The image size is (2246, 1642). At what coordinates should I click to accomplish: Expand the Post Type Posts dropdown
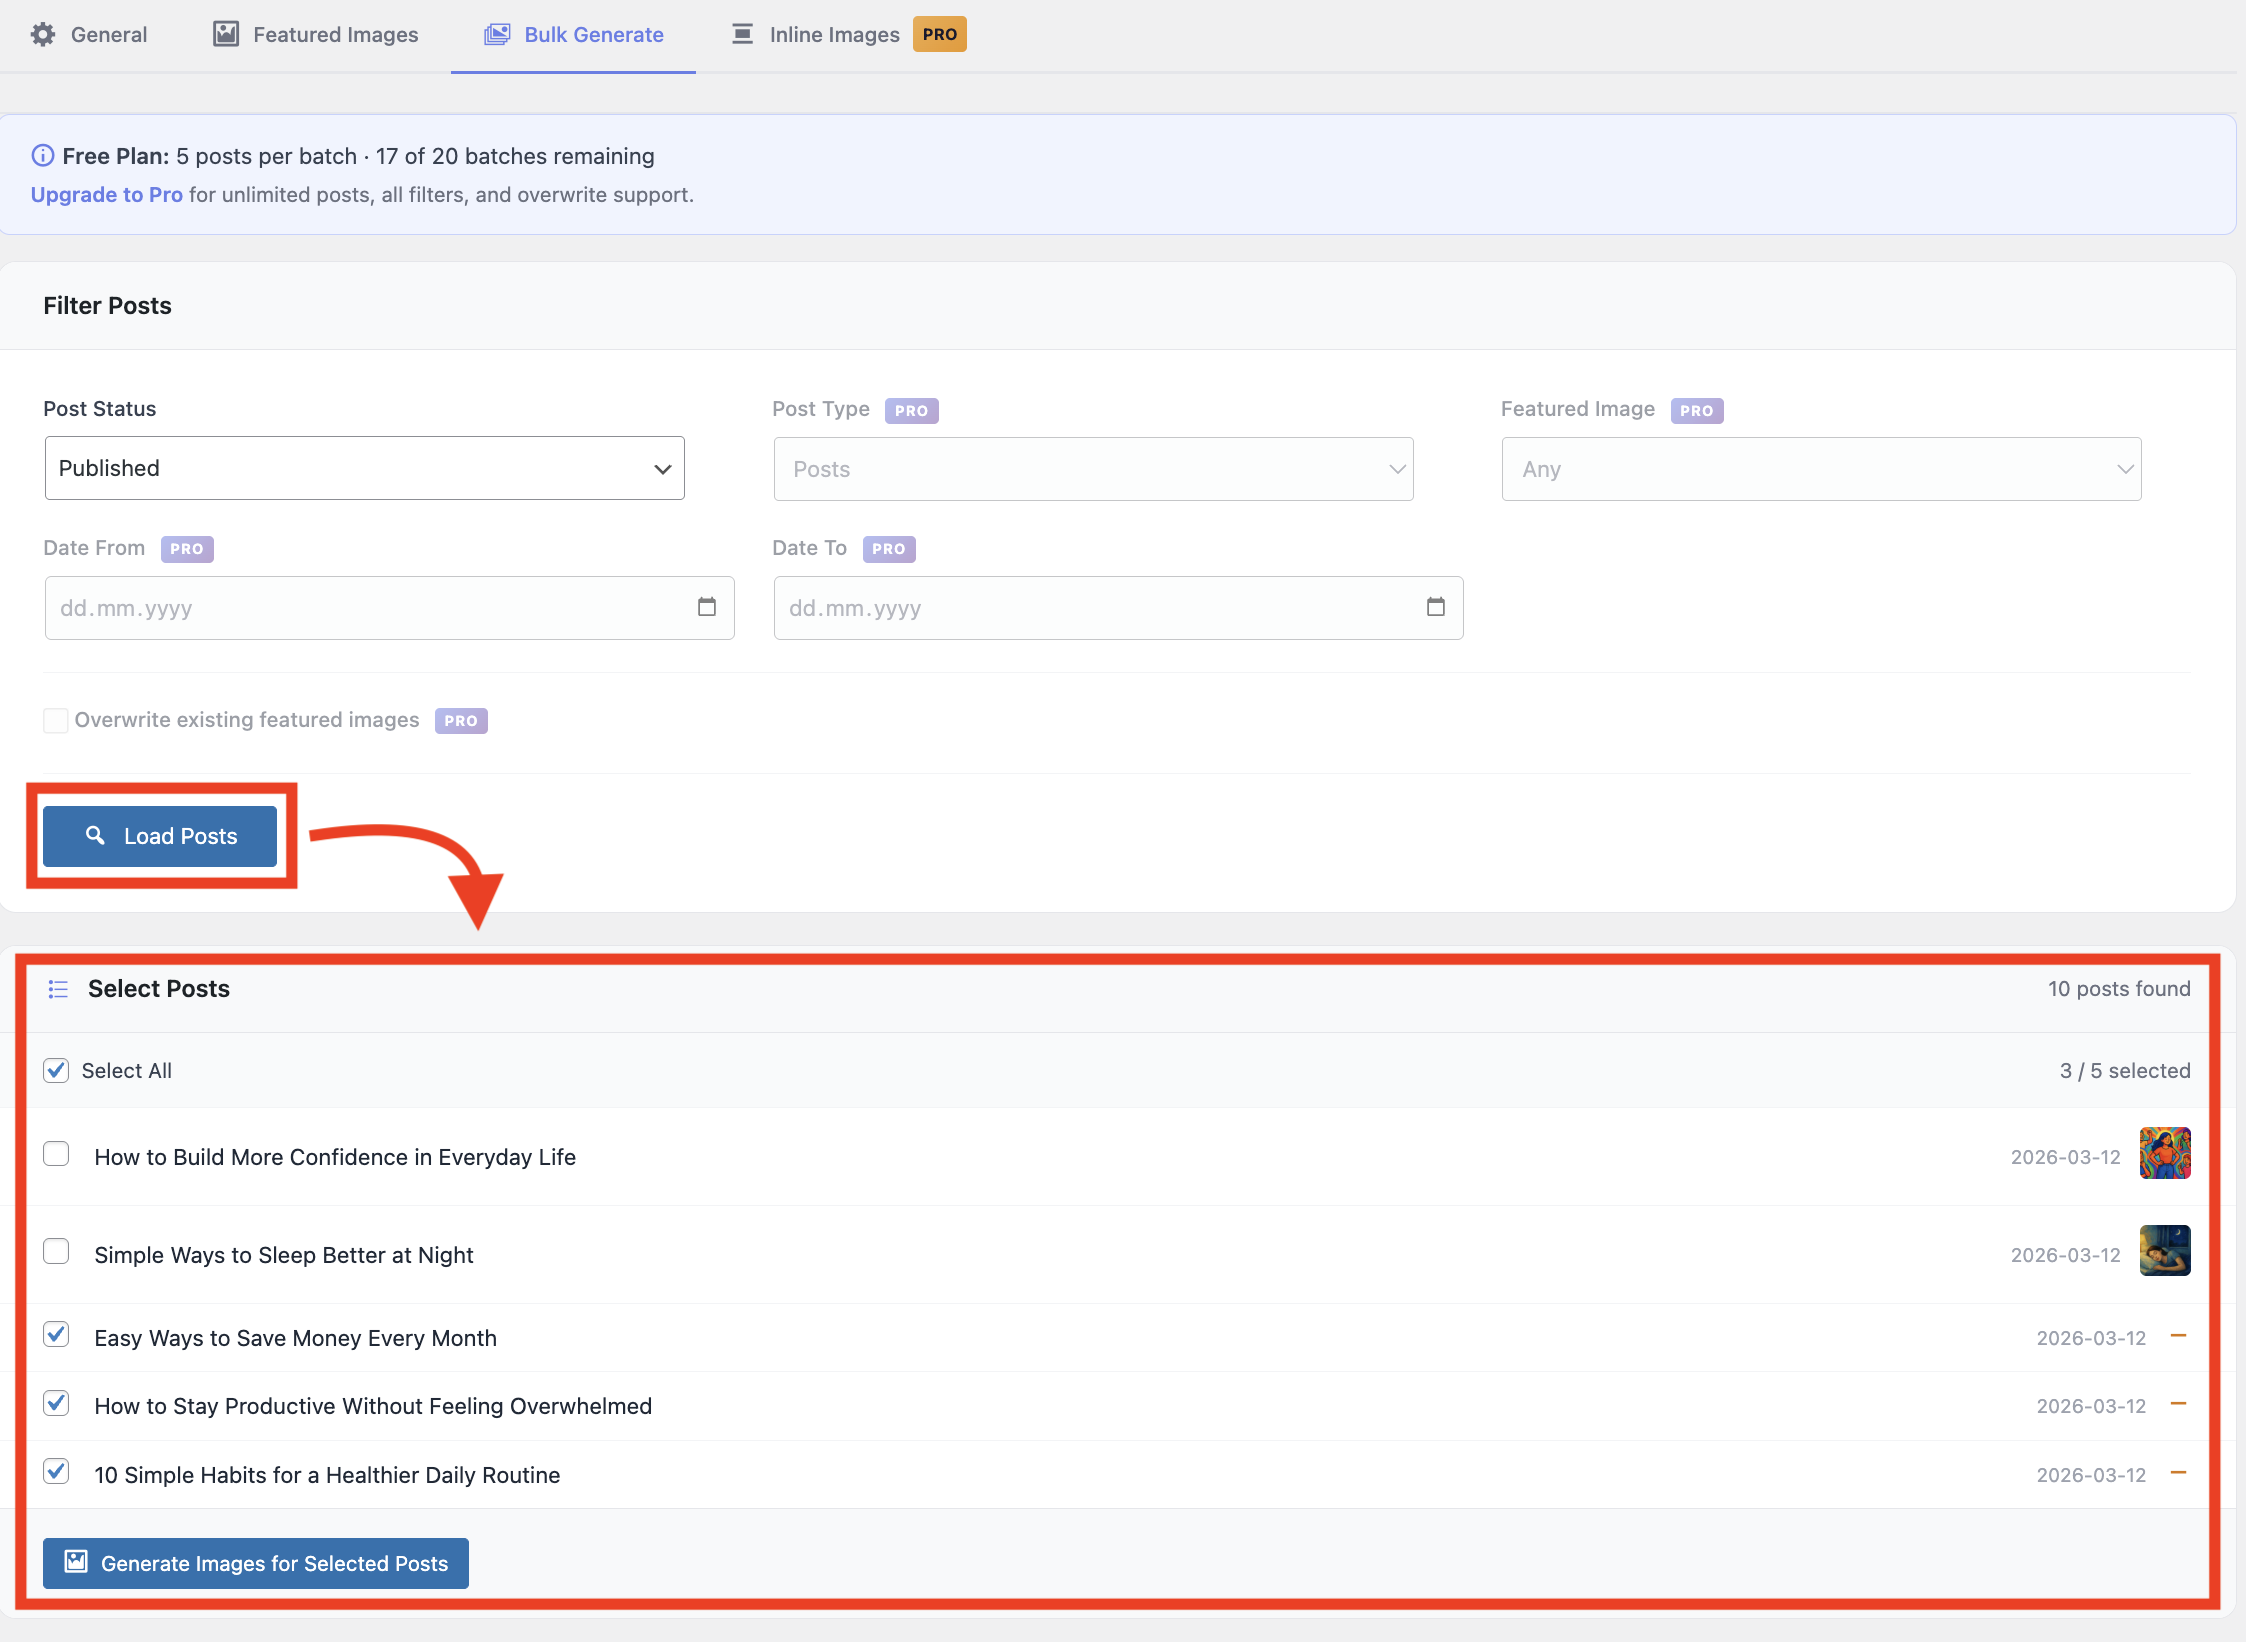pos(1092,469)
